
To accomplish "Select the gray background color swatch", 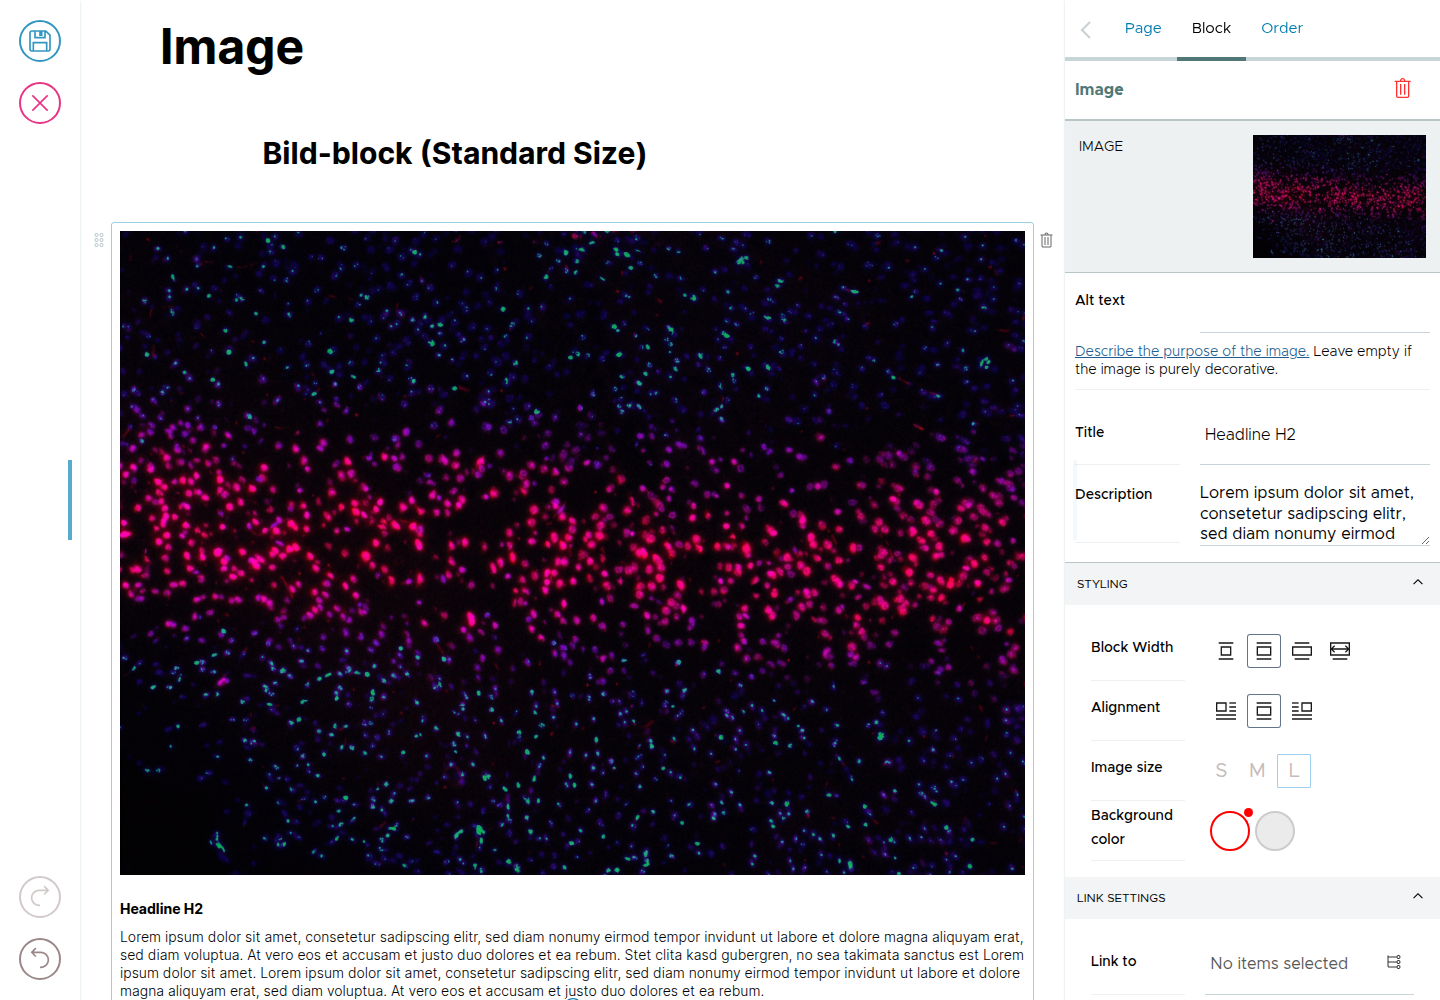I will [1275, 831].
